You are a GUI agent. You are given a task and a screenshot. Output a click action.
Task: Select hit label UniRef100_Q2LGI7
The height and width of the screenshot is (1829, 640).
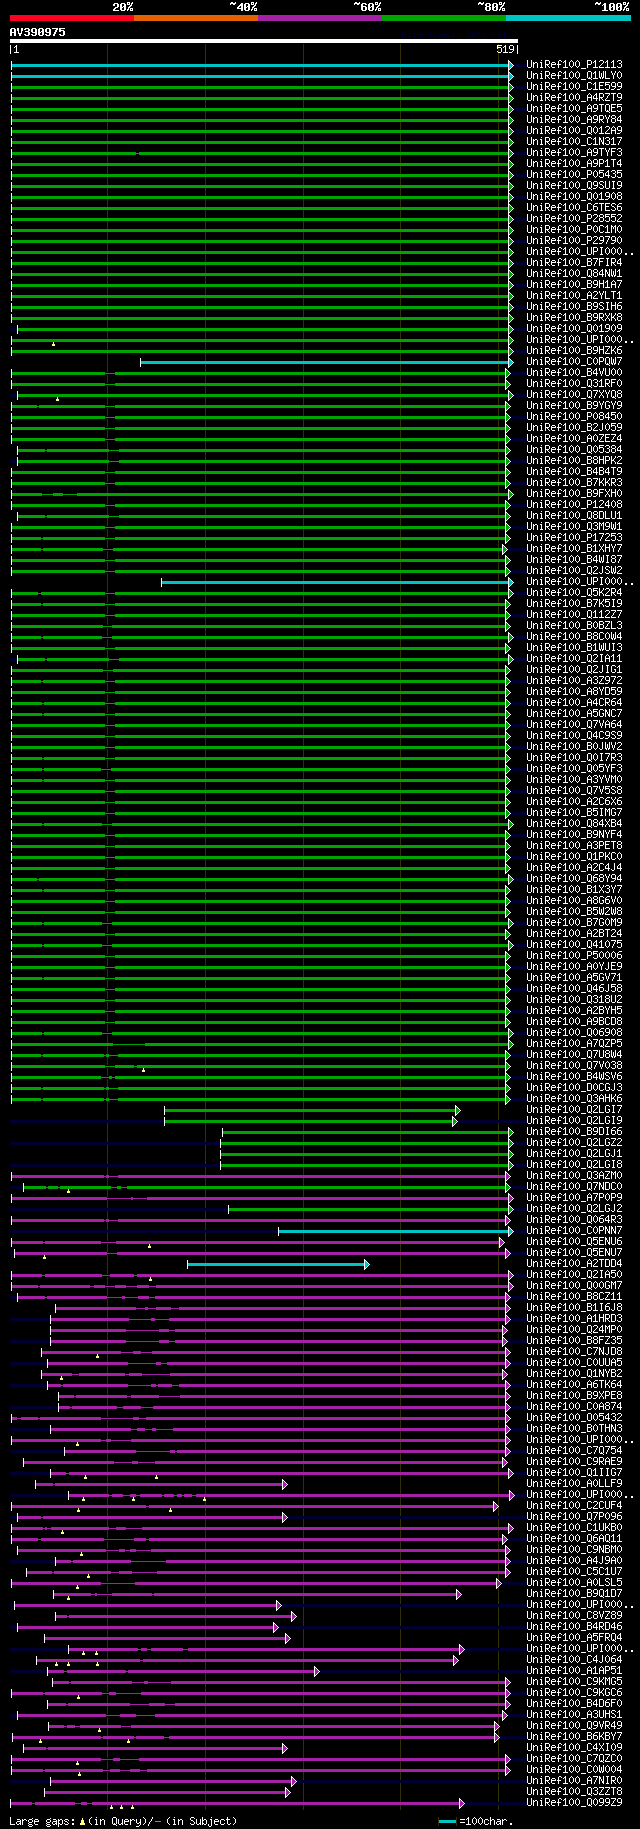point(574,1110)
